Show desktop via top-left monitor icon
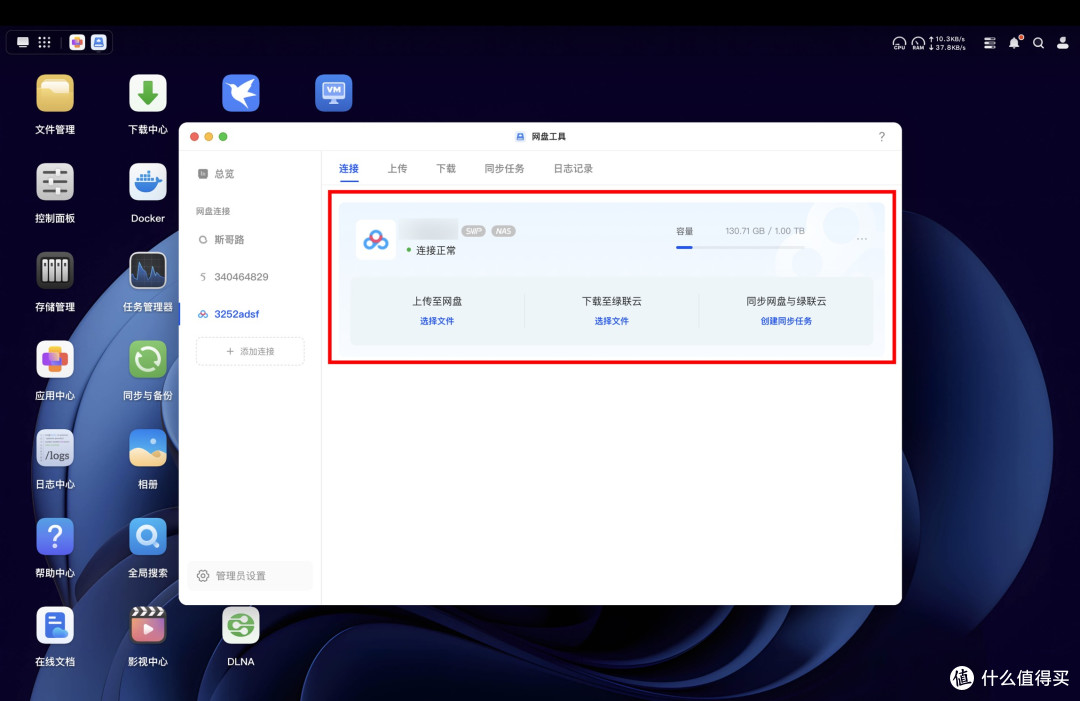The image size is (1080, 701). pyautogui.click(x=23, y=43)
